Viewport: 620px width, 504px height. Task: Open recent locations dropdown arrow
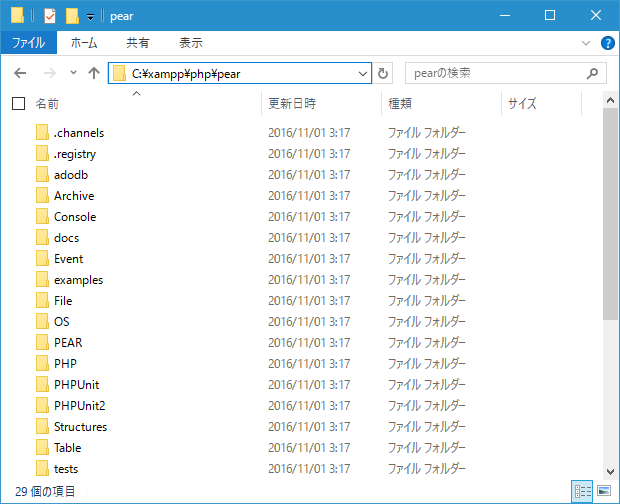[73, 73]
